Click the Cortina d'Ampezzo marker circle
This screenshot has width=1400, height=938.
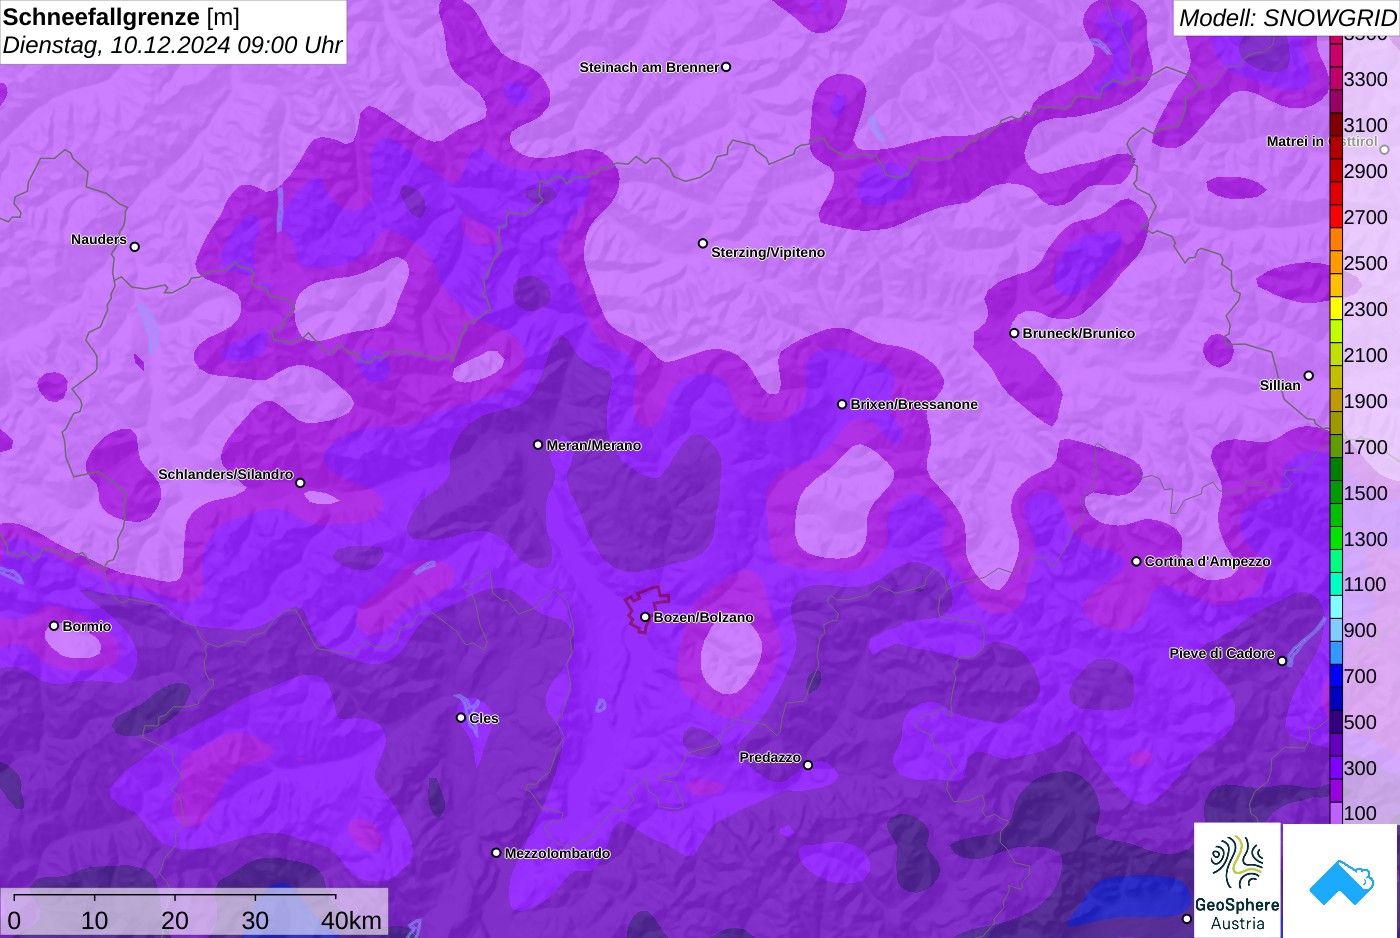coord(1136,561)
